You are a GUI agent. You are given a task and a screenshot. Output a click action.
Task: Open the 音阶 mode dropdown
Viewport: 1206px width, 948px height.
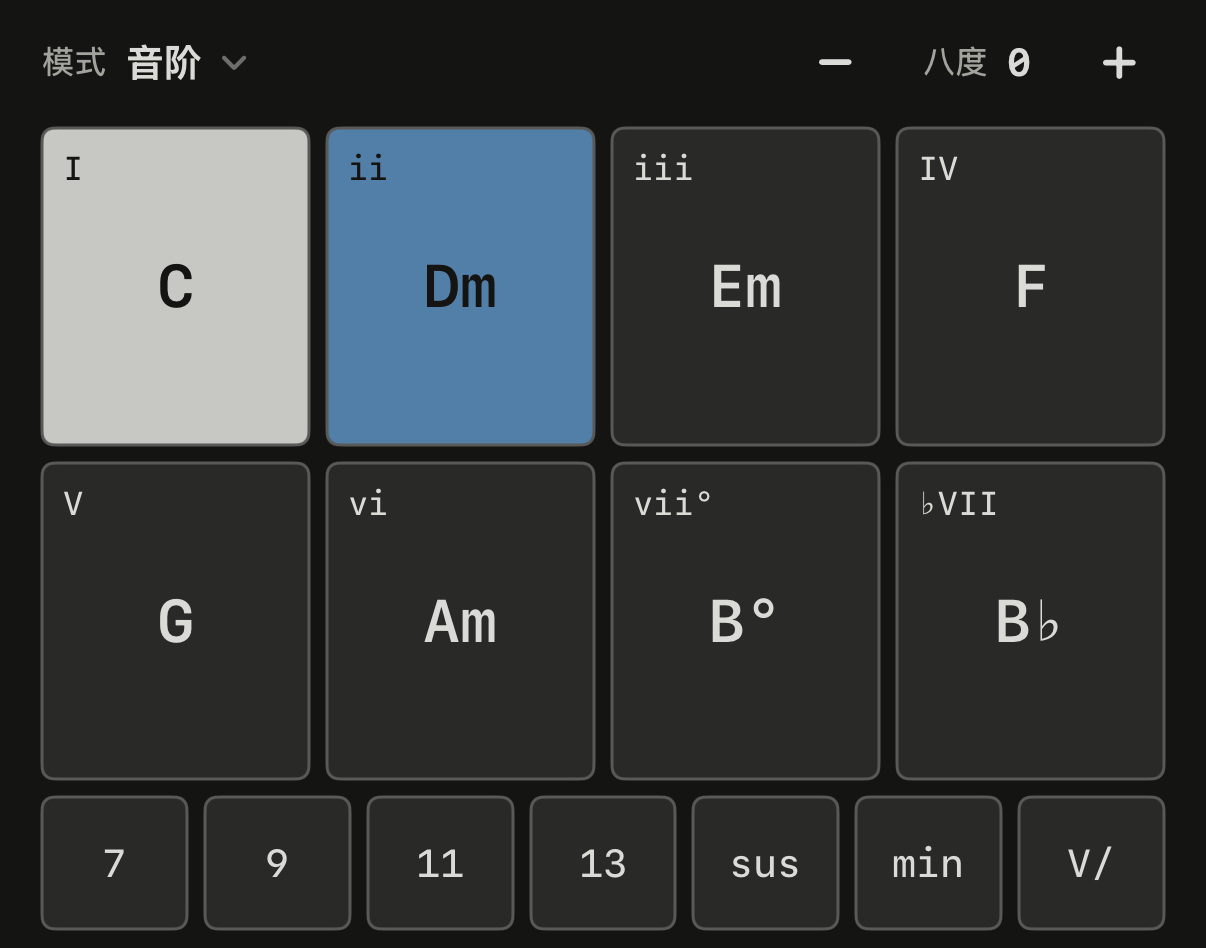click(188, 63)
